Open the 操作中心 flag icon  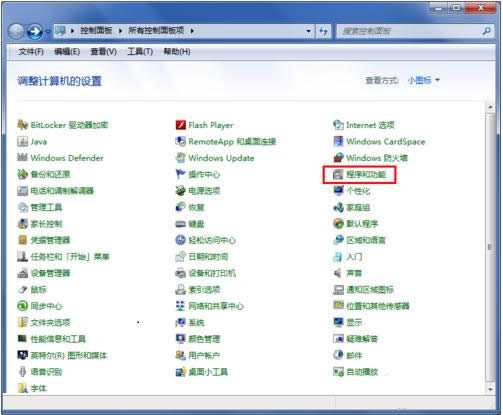(180, 174)
